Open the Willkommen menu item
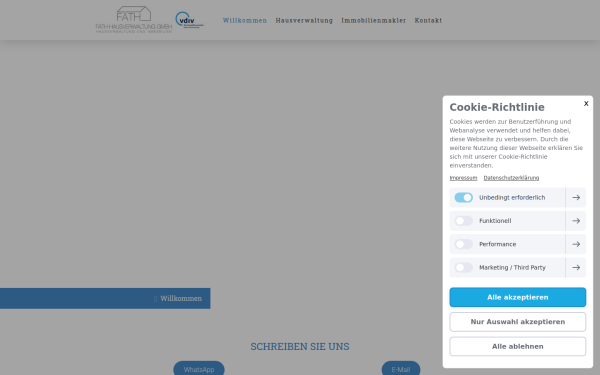 click(x=245, y=20)
